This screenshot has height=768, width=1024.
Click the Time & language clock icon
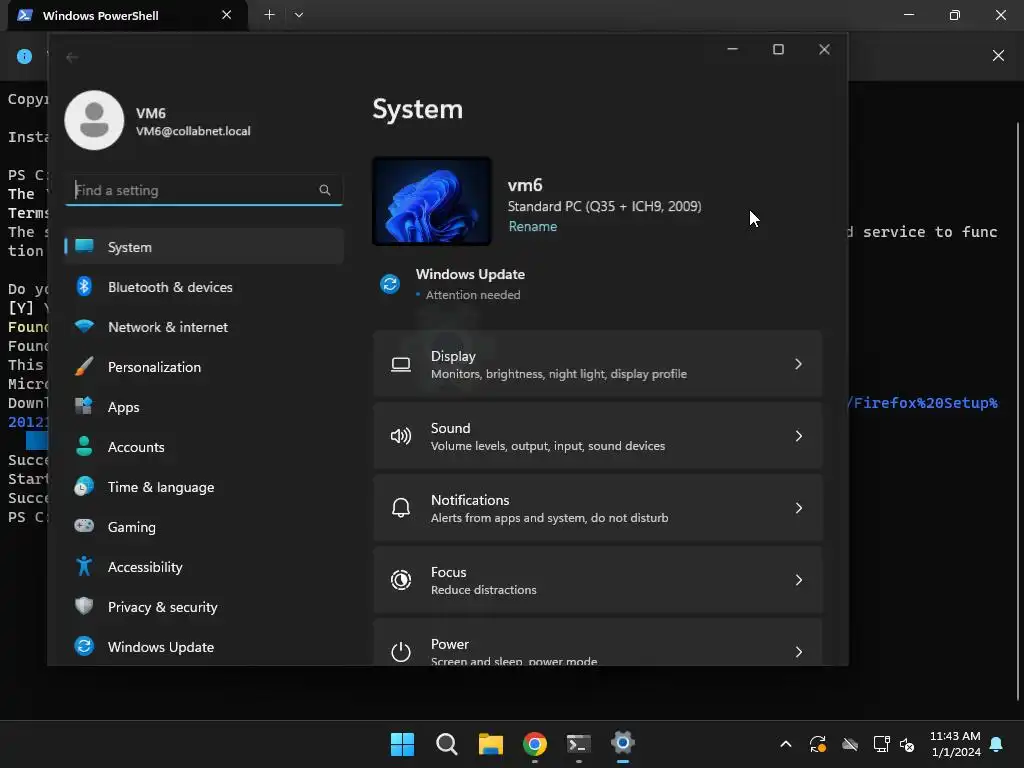[84, 487]
